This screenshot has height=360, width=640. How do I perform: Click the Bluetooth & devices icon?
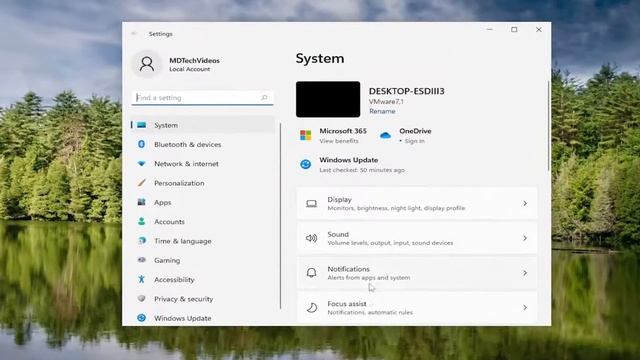click(x=142, y=144)
